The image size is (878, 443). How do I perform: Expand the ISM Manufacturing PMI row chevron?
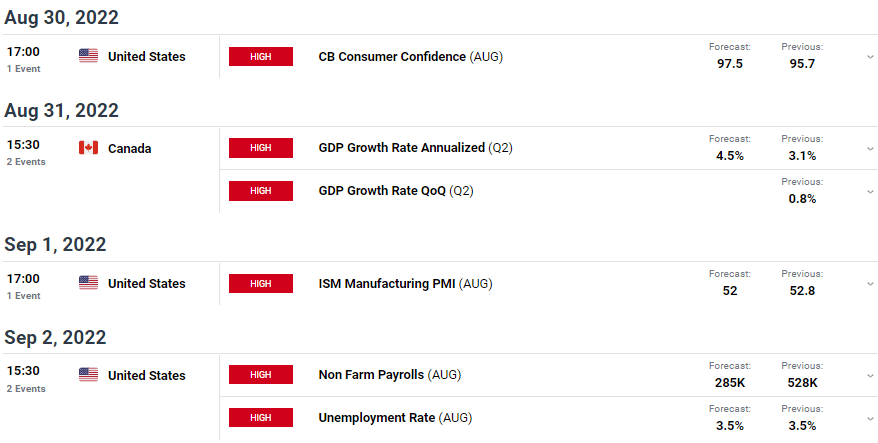point(870,284)
